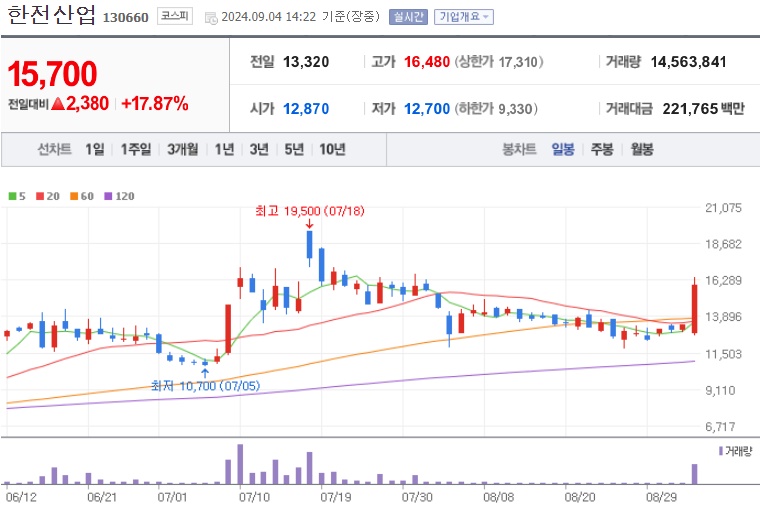The height and width of the screenshot is (510, 760).
Task: Click the current price 15,700
Action: click(52, 74)
